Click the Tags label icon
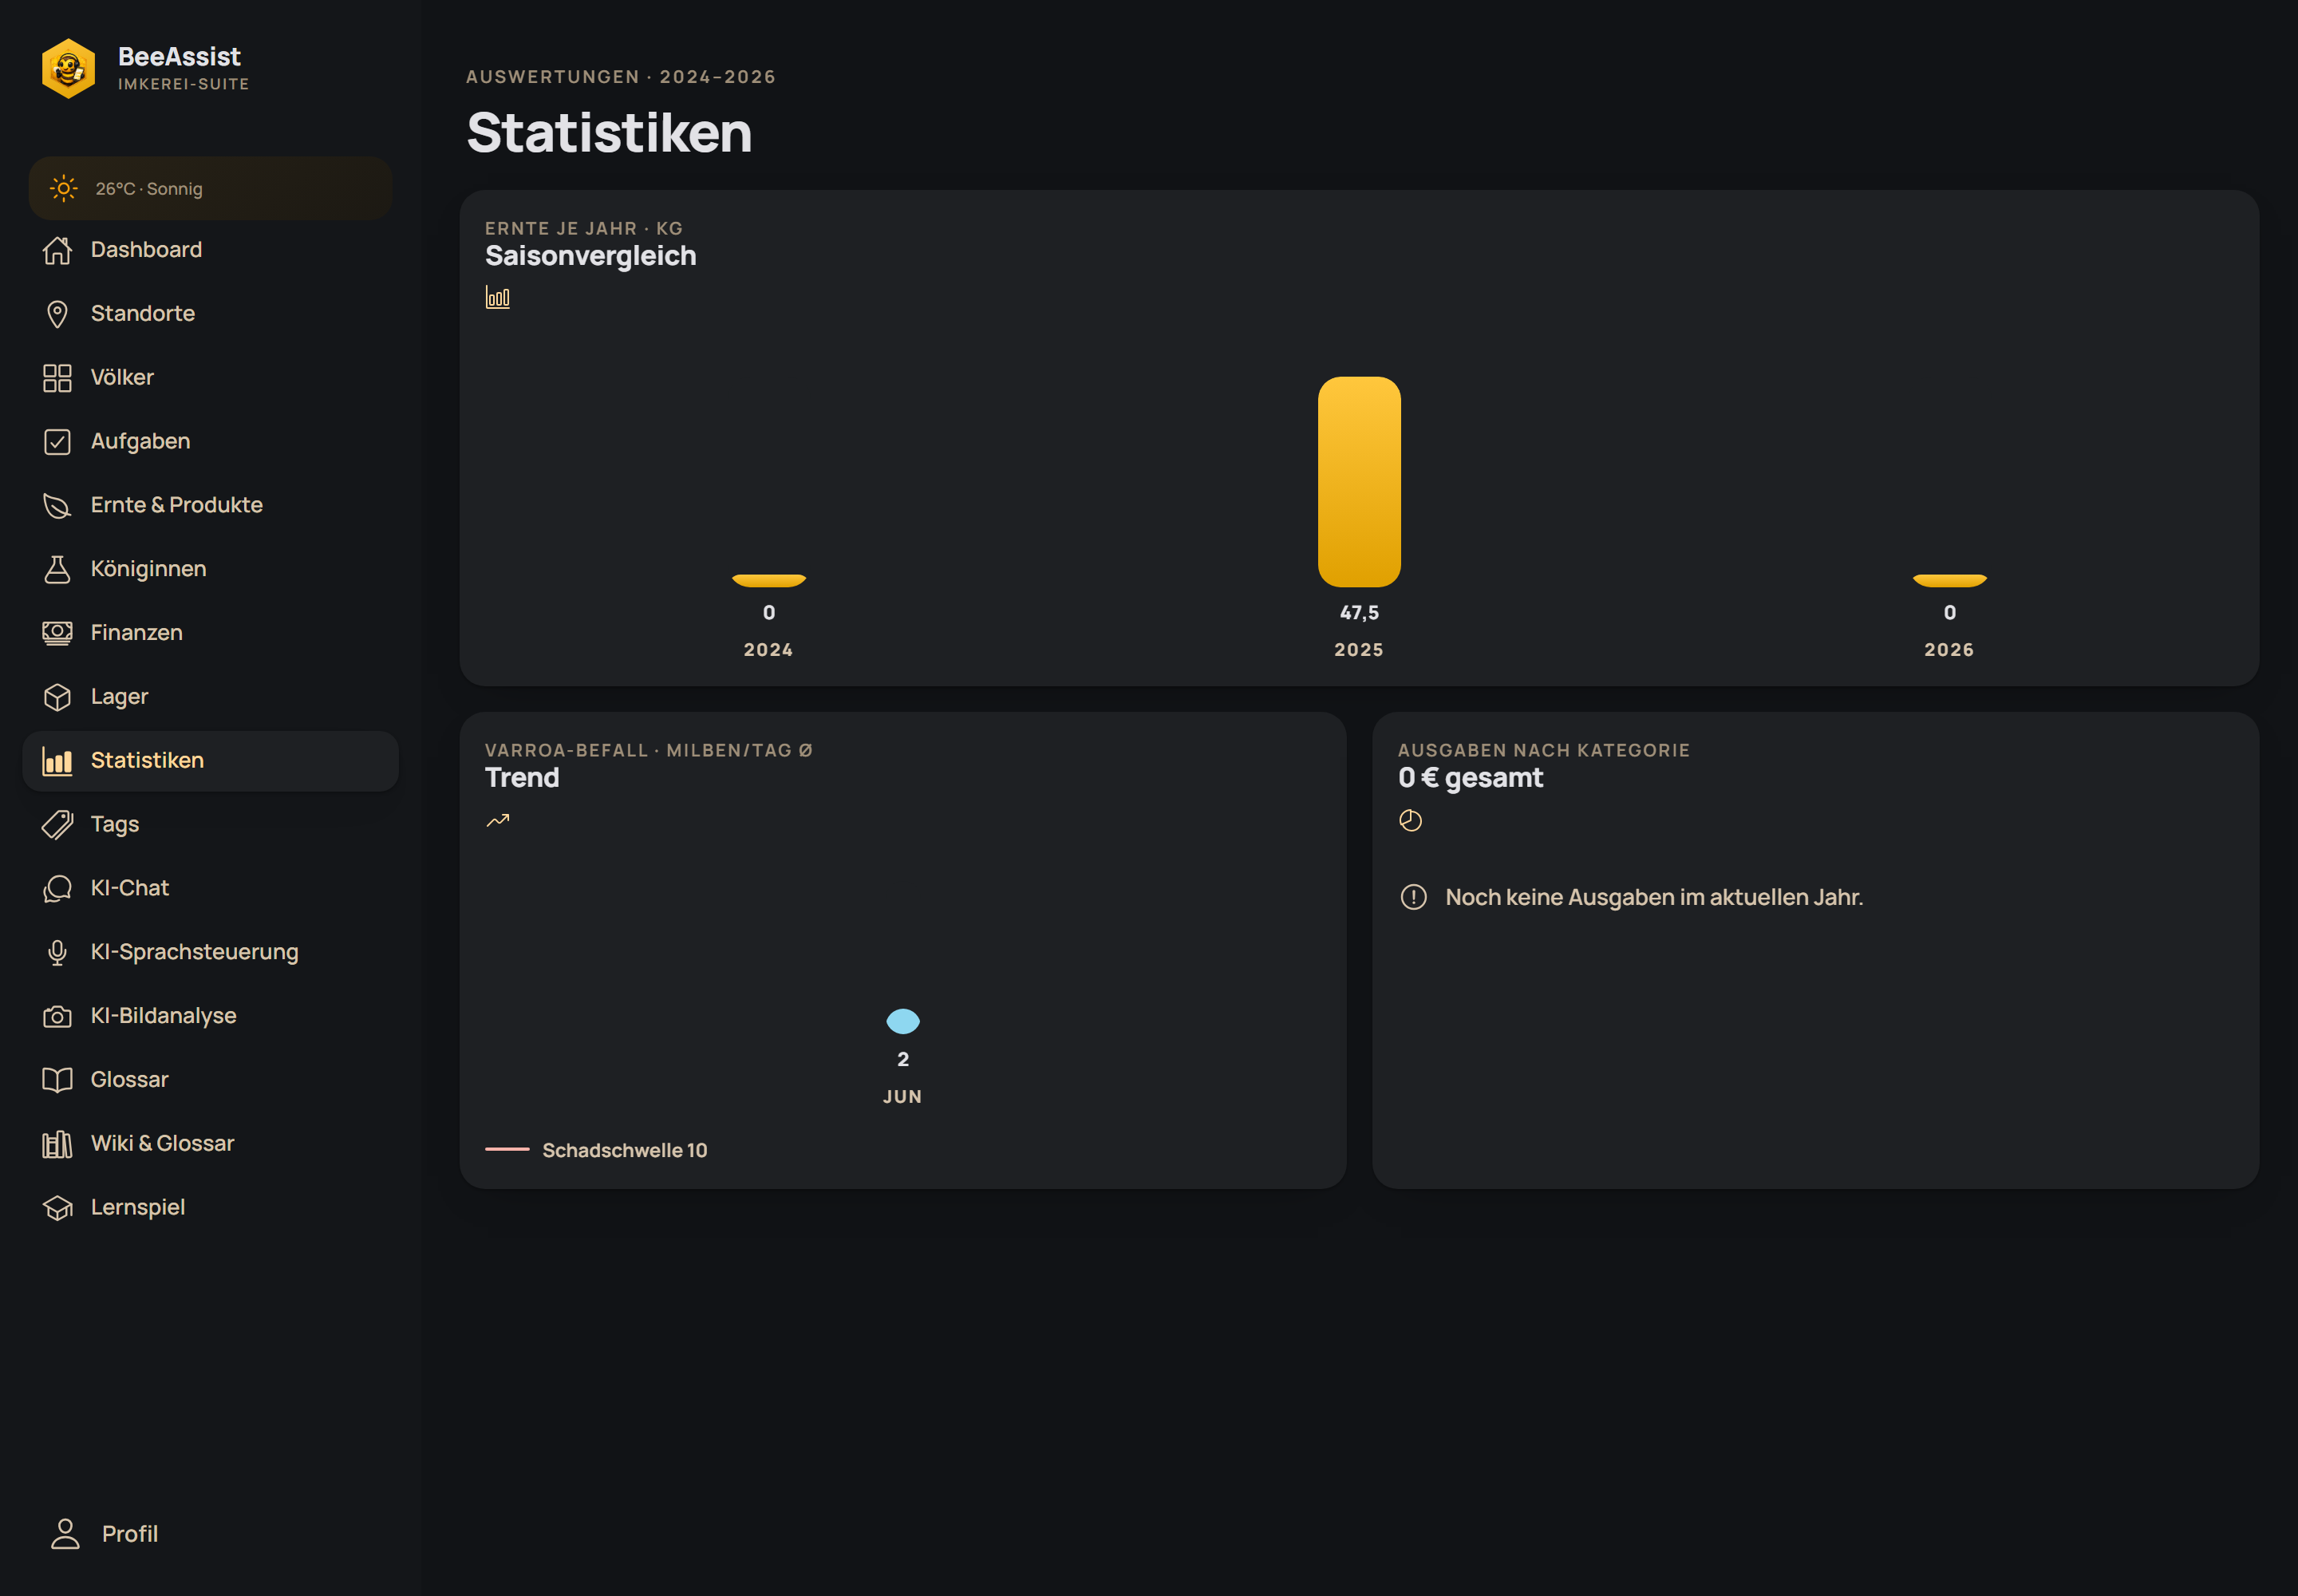This screenshot has height=1596, width=2298. point(57,824)
